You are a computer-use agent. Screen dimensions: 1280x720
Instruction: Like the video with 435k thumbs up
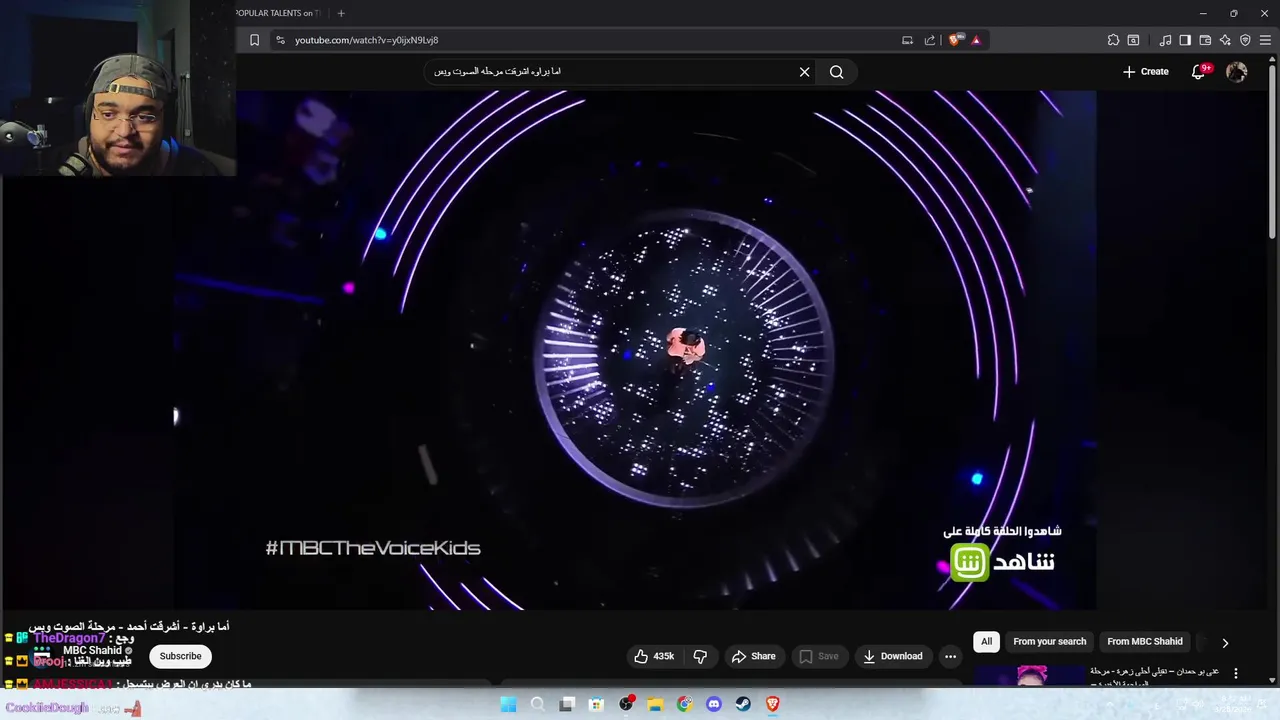653,656
